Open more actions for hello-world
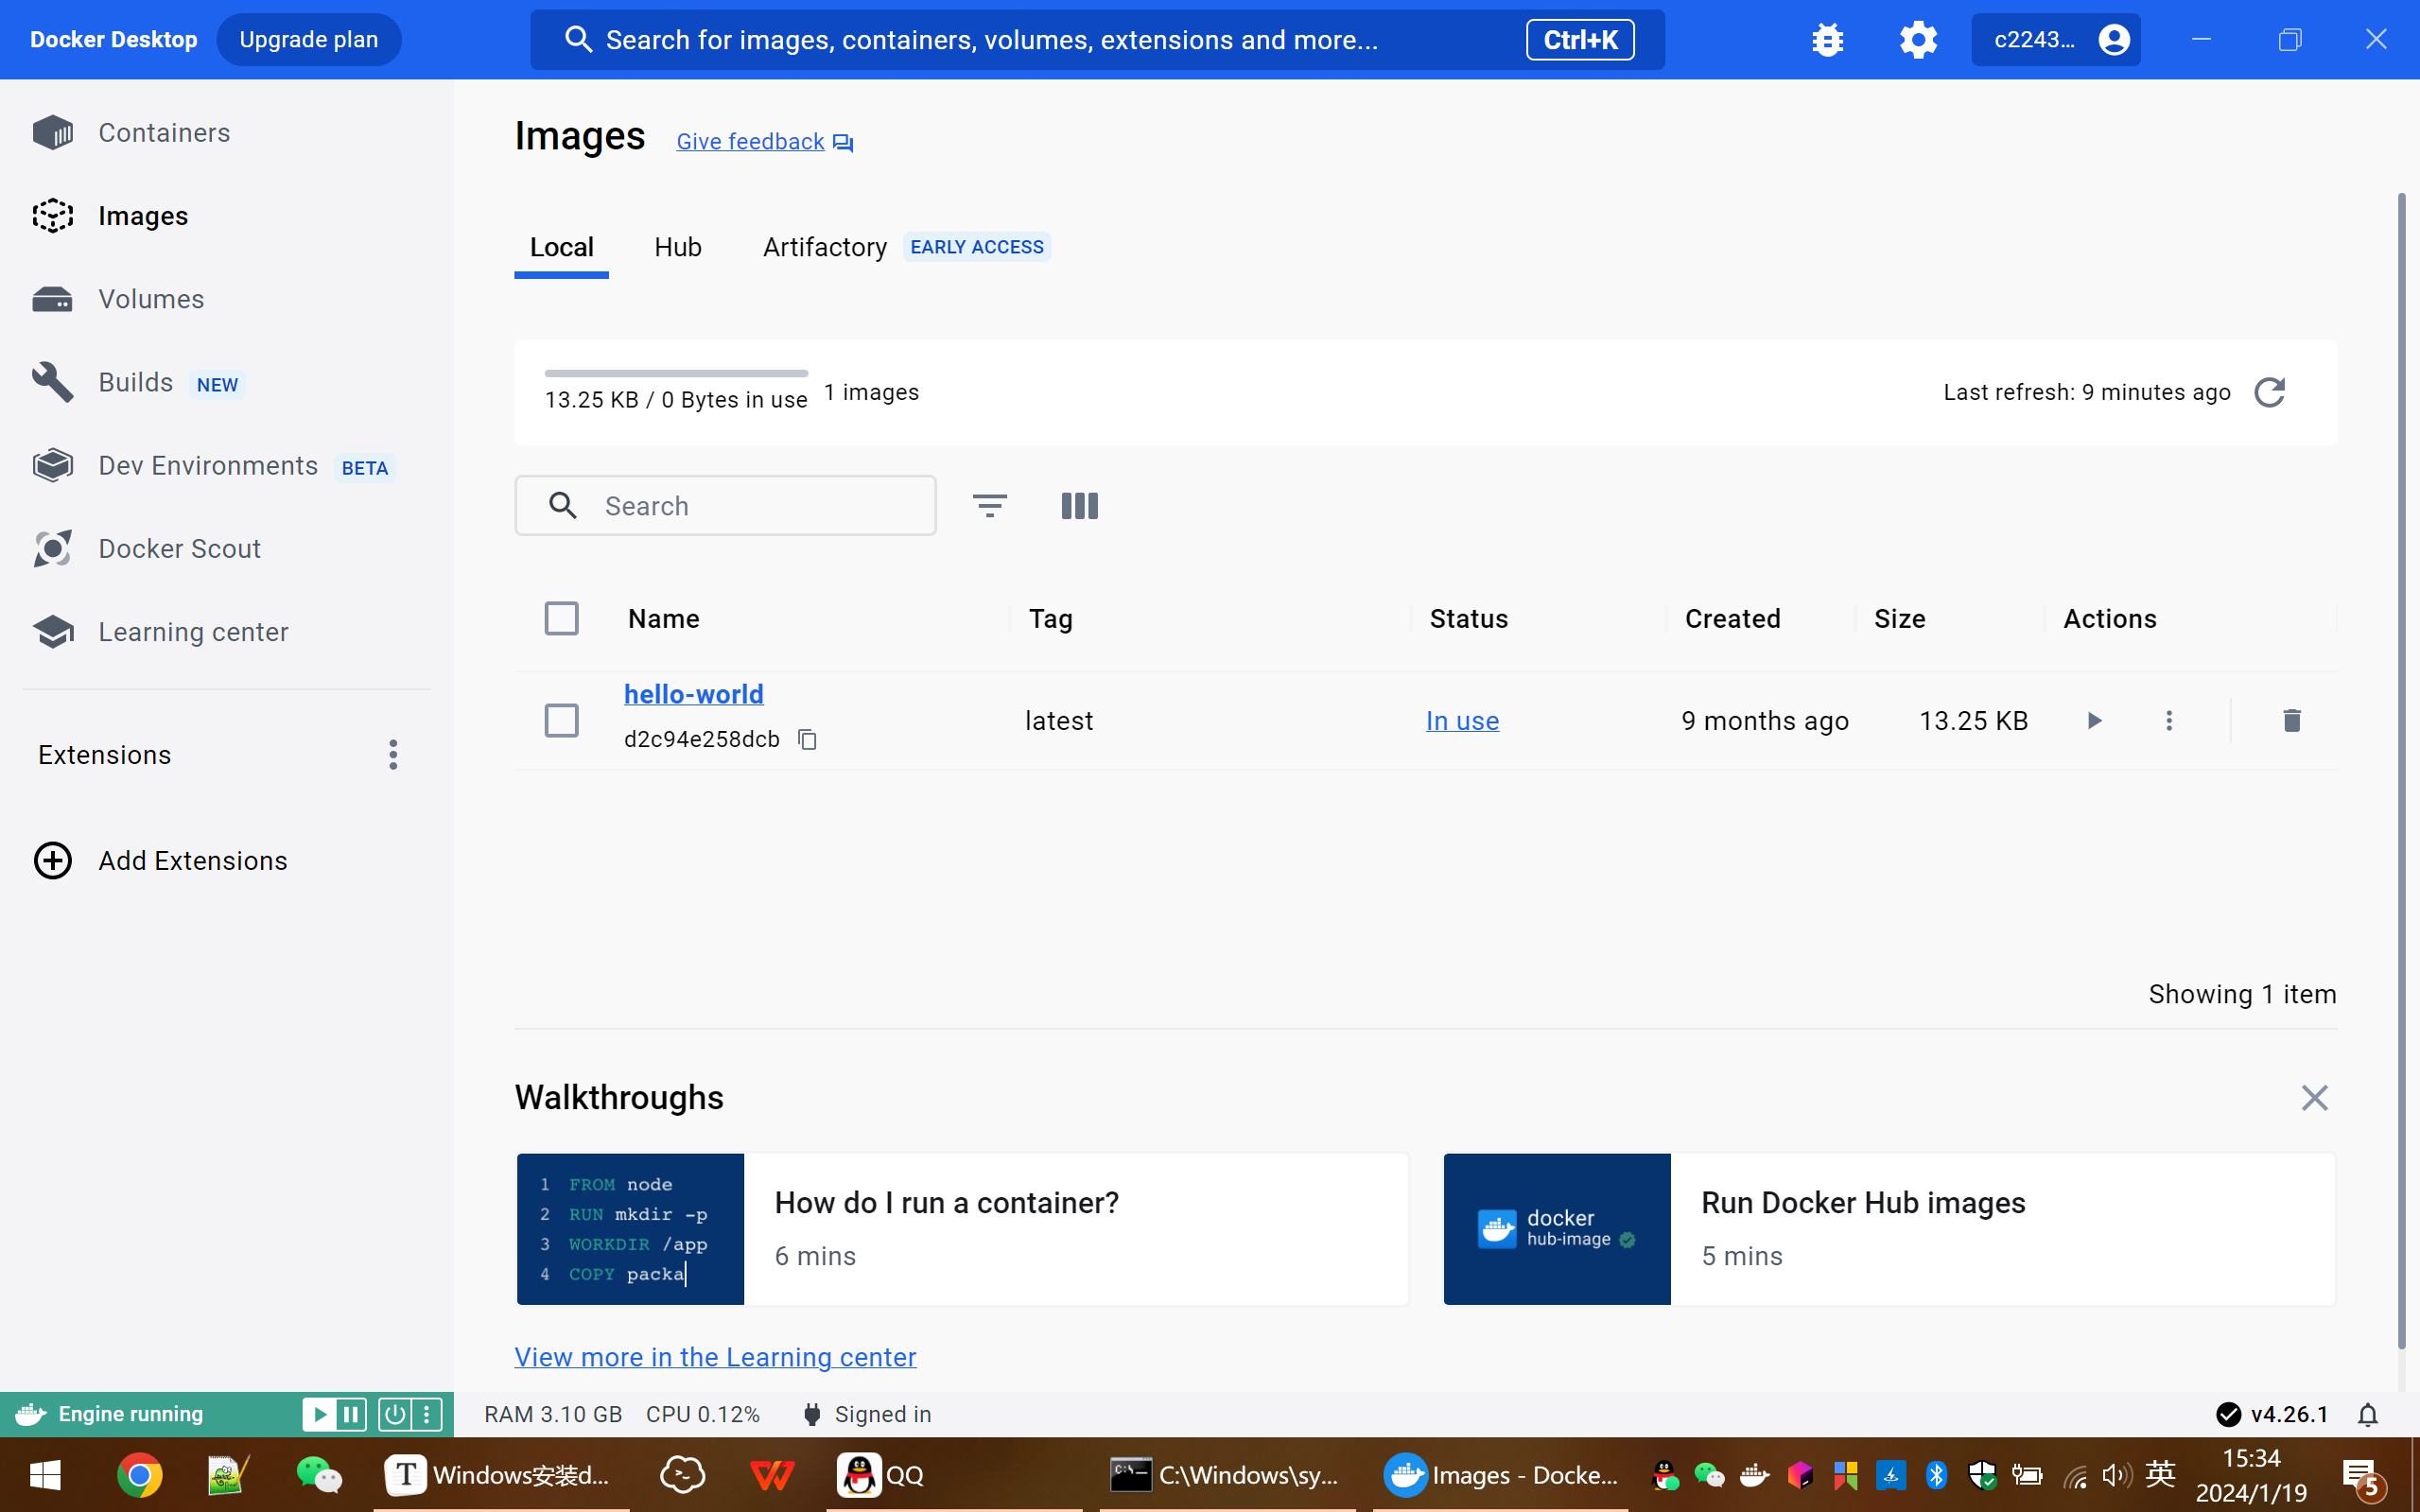Screen dimensions: 2420x1512 [2169, 720]
